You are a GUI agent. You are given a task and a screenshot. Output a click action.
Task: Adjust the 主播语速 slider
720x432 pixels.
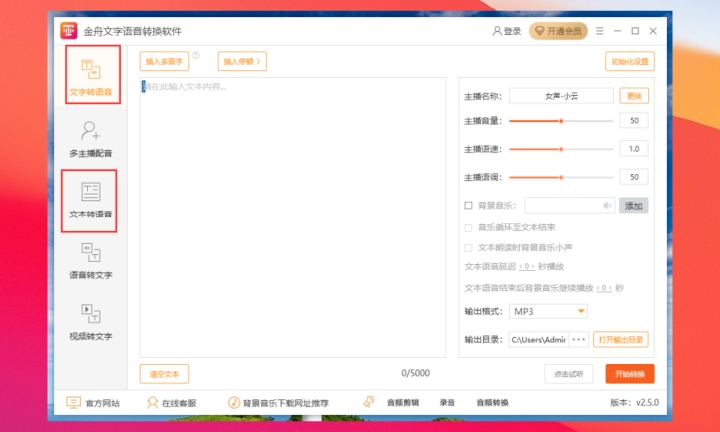(x=561, y=149)
